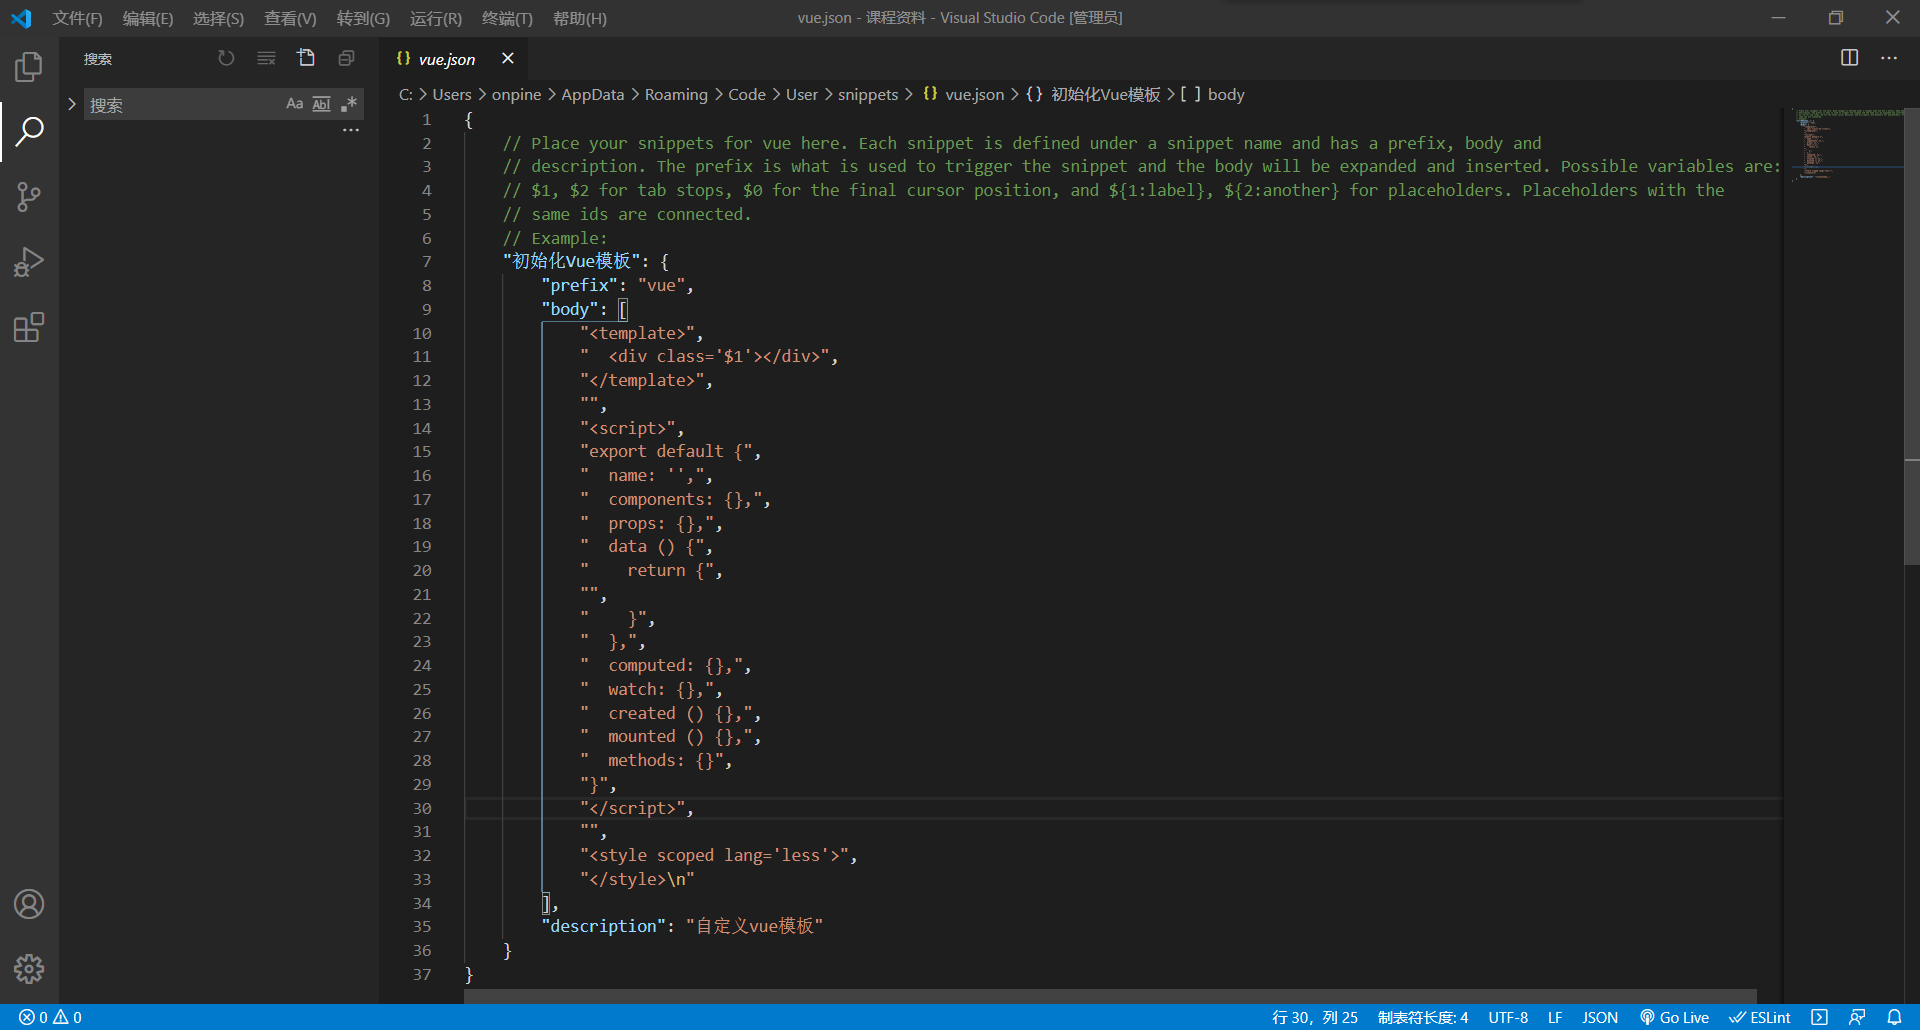Refresh search results
The image size is (1920, 1030).
pyautogui.click(x=226, y=59)
